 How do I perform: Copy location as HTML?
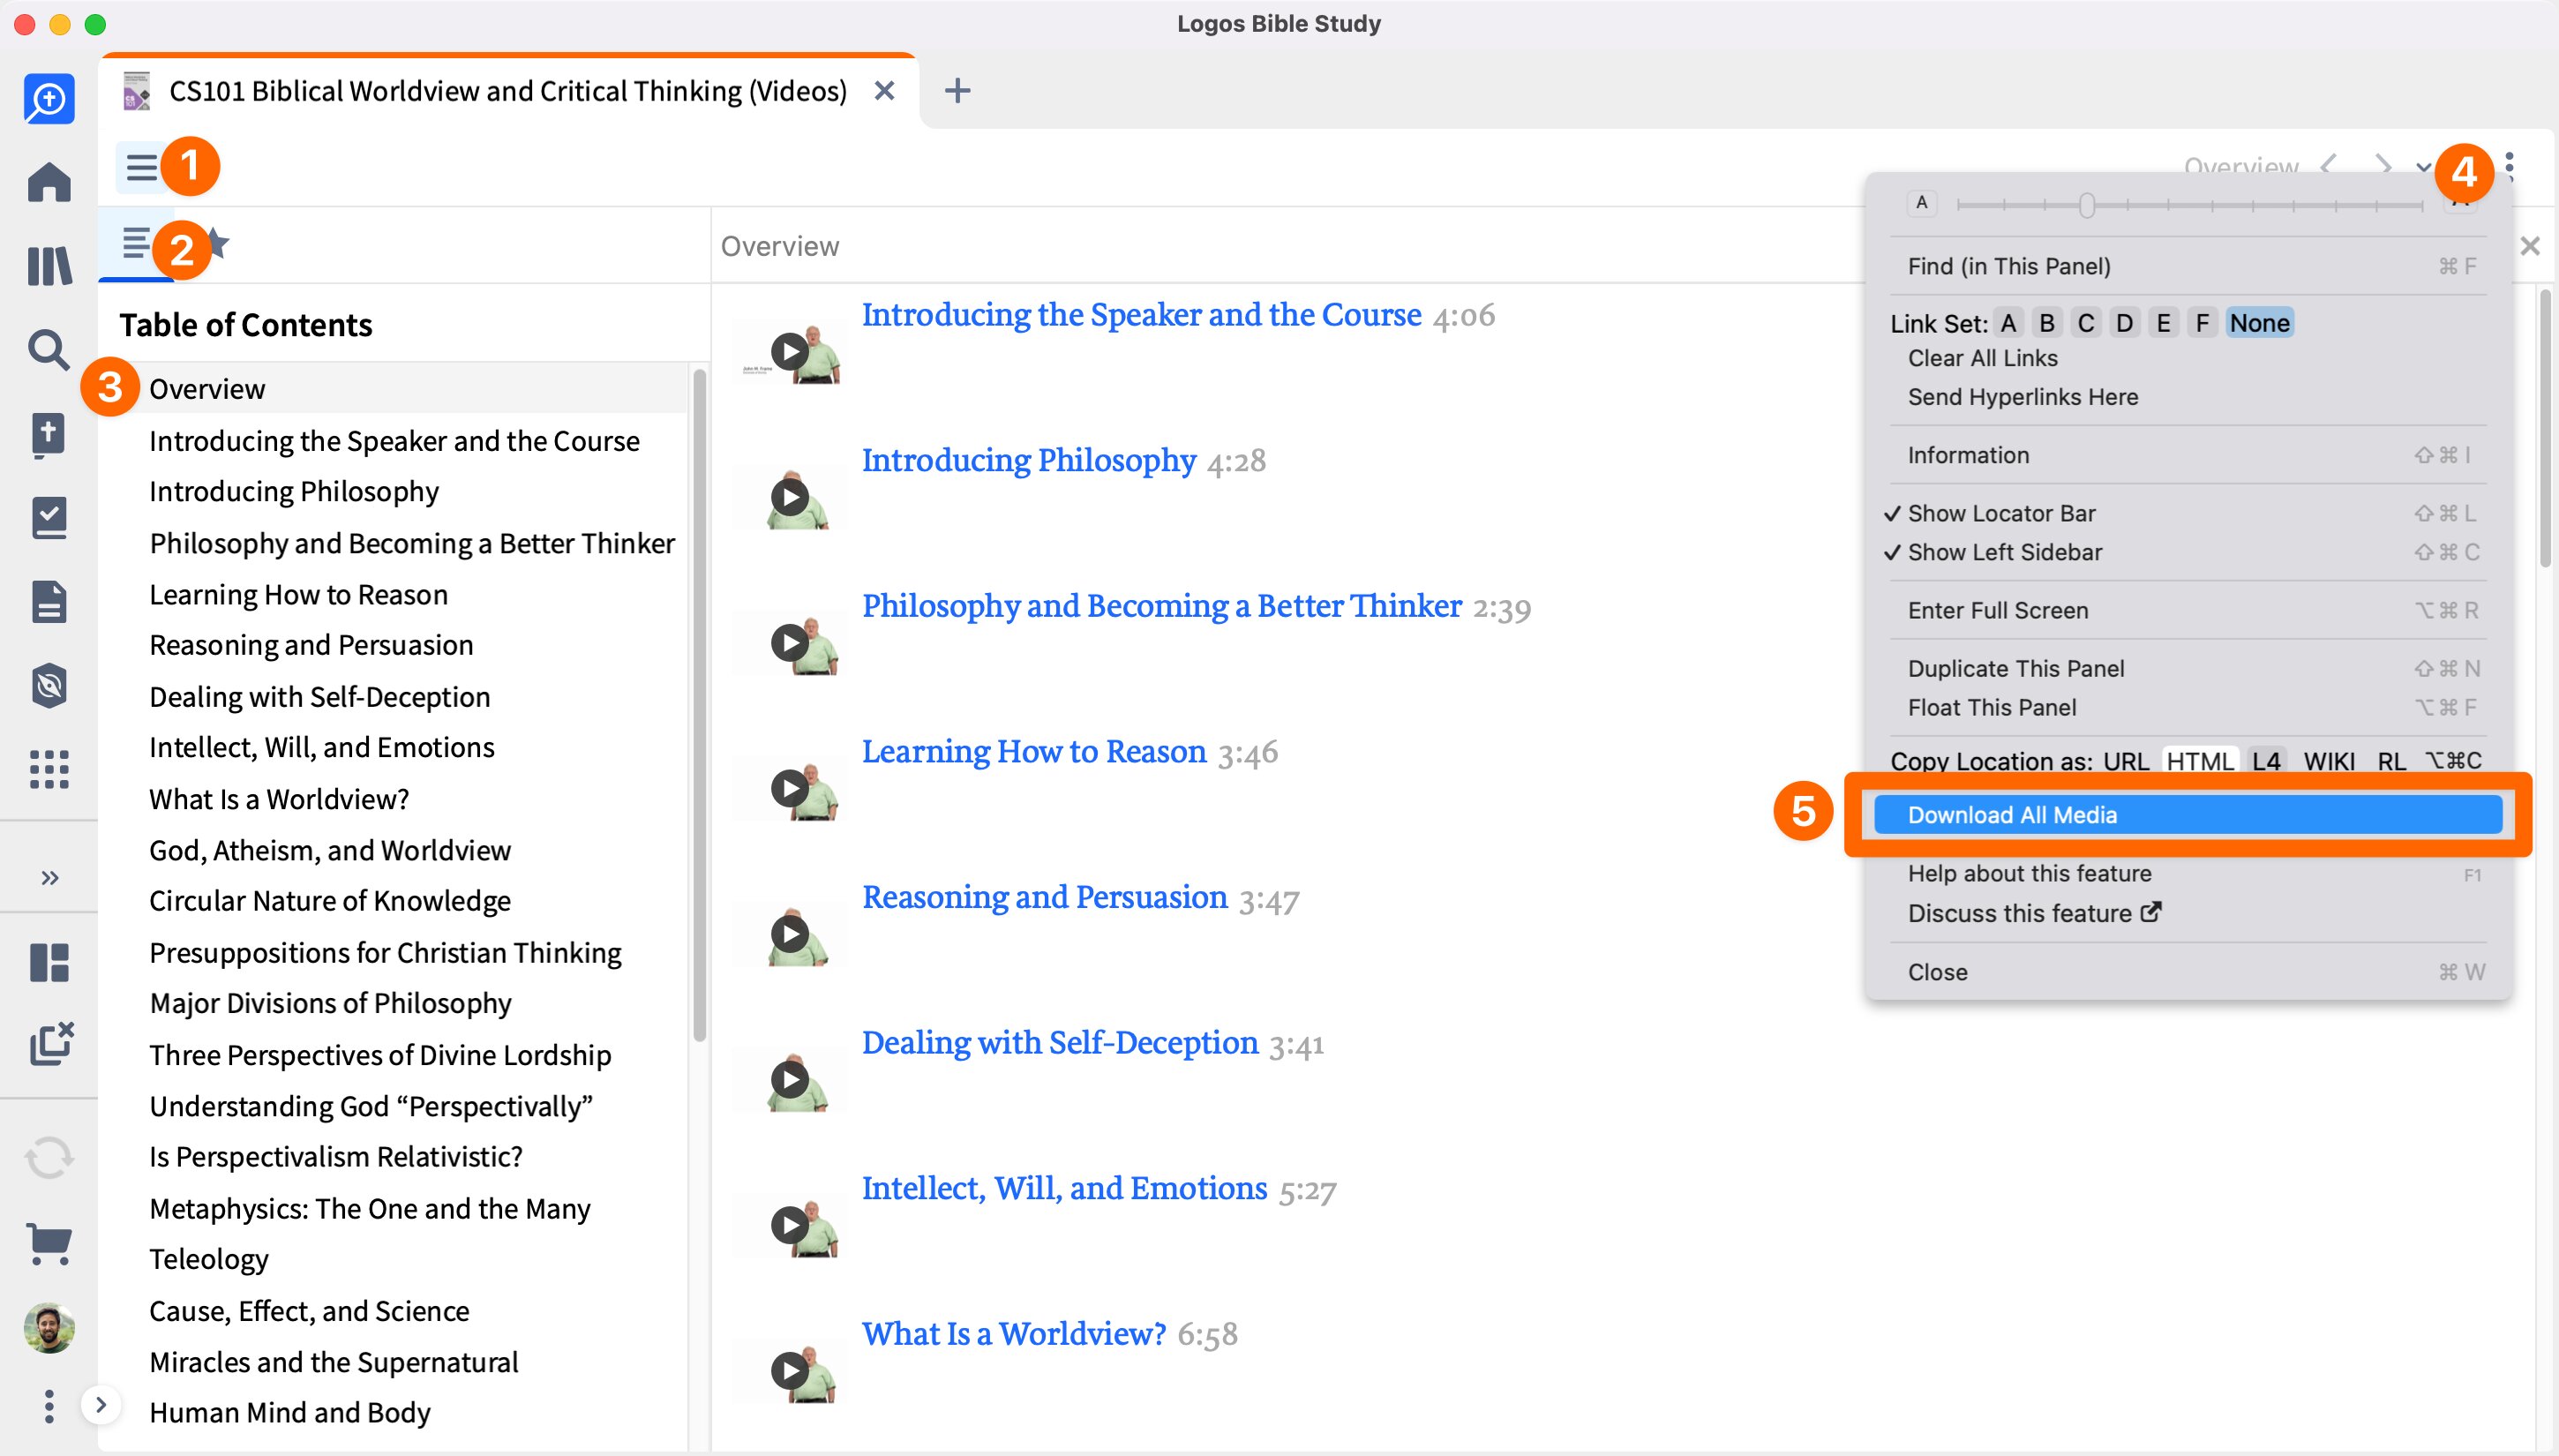pyautogui.click(x=2200, y=761)
